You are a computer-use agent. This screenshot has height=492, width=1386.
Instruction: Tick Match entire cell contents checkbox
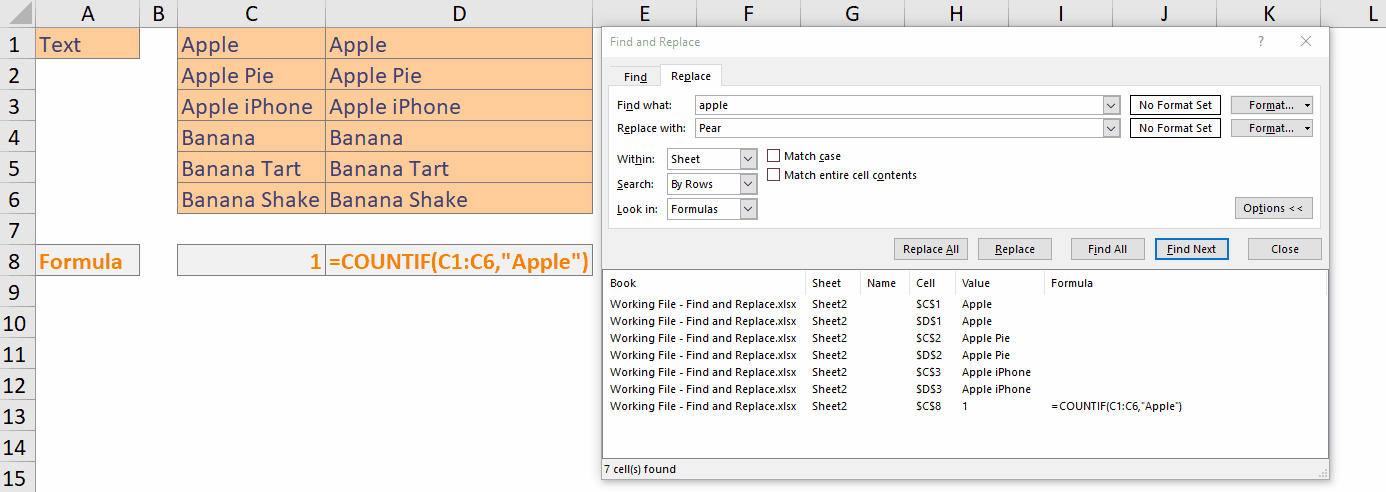point(774,175)
